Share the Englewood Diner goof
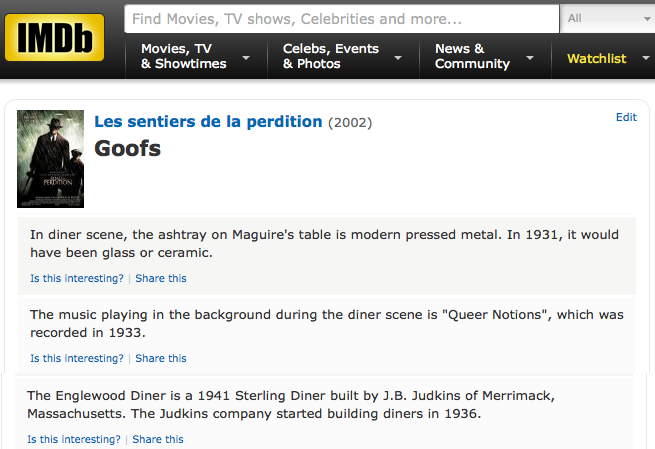 (158, 439)
